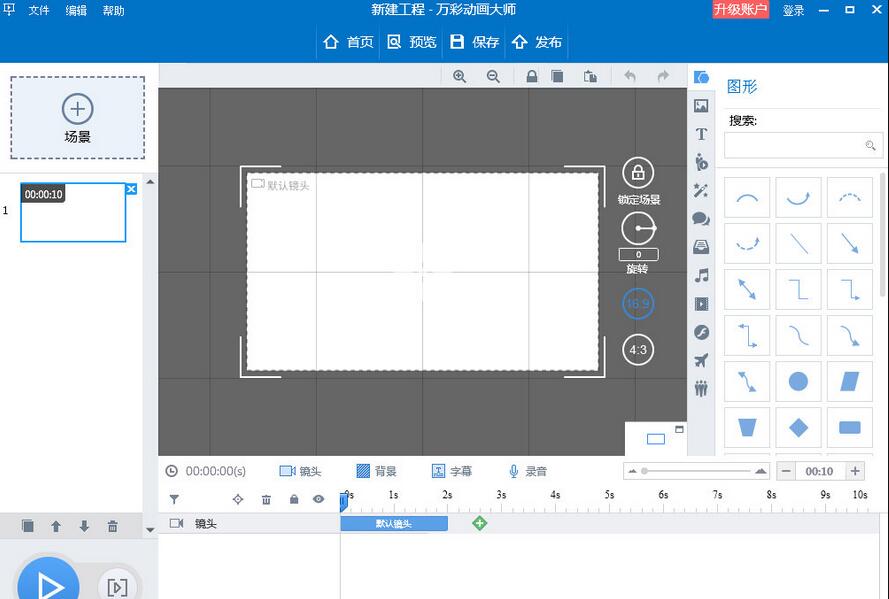Open the music note sound library
889x599 pixels.
pyautogui.click(x=701, y=275)
